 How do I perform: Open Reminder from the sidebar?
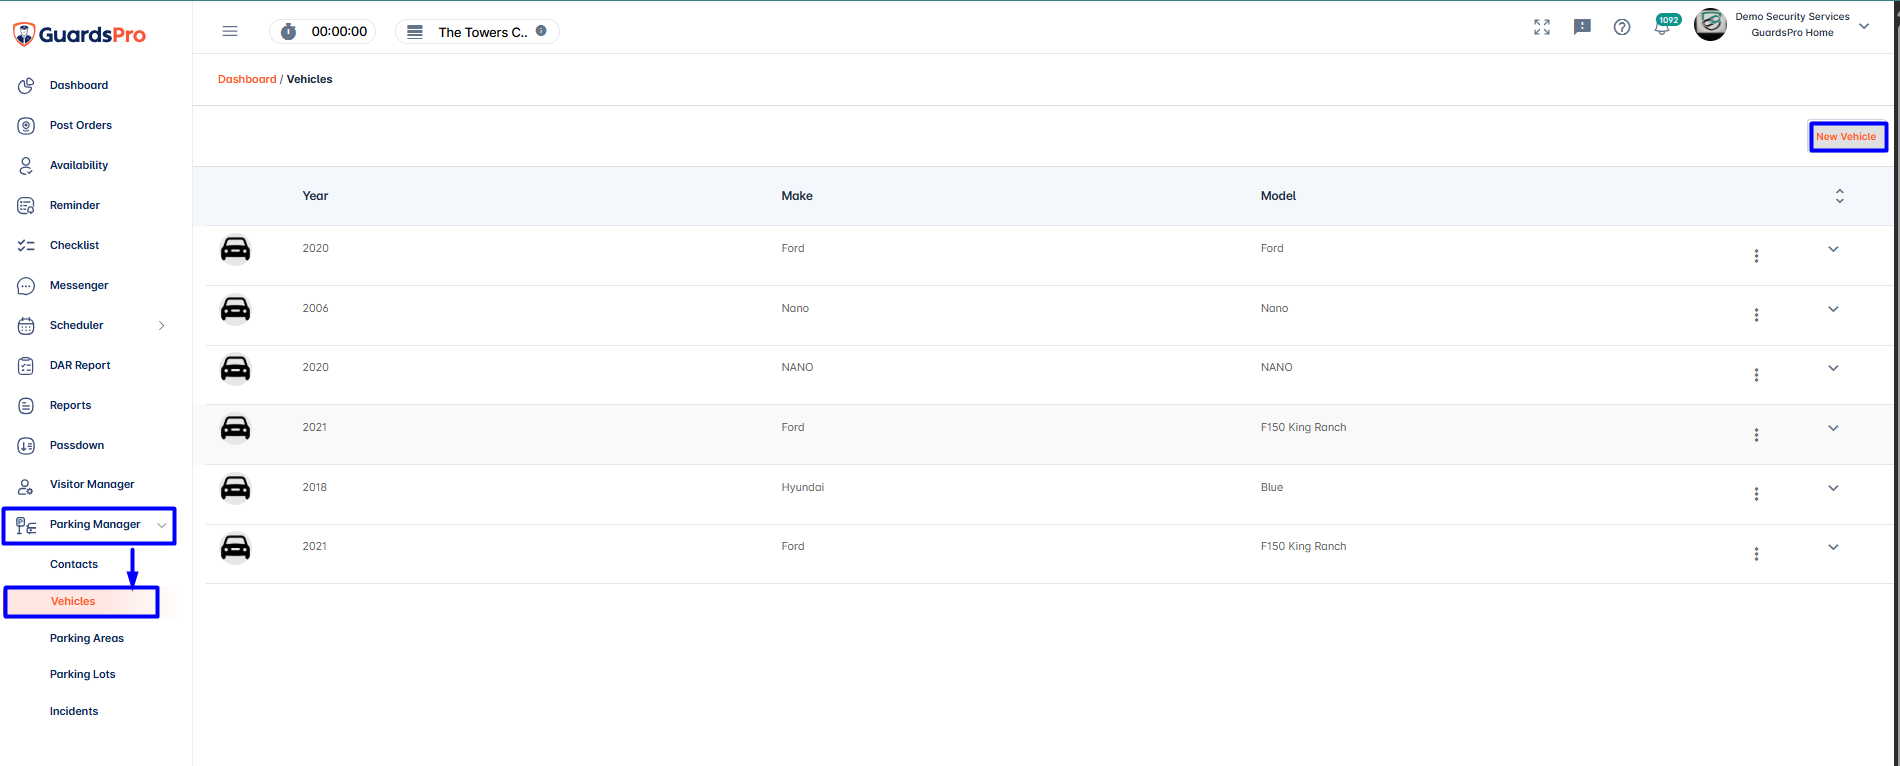[x=75, y=205]
